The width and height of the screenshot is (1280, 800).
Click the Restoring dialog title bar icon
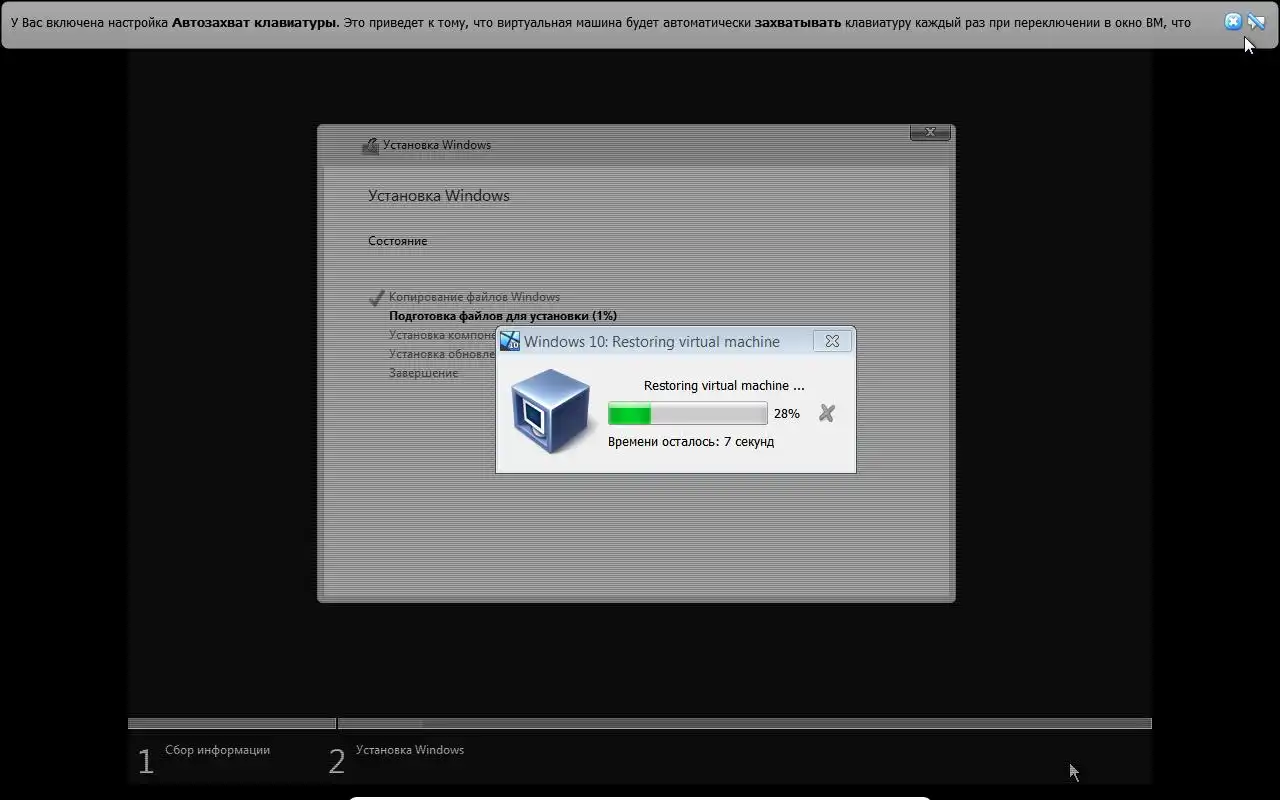pyautogui.click(x=510, y=341)
